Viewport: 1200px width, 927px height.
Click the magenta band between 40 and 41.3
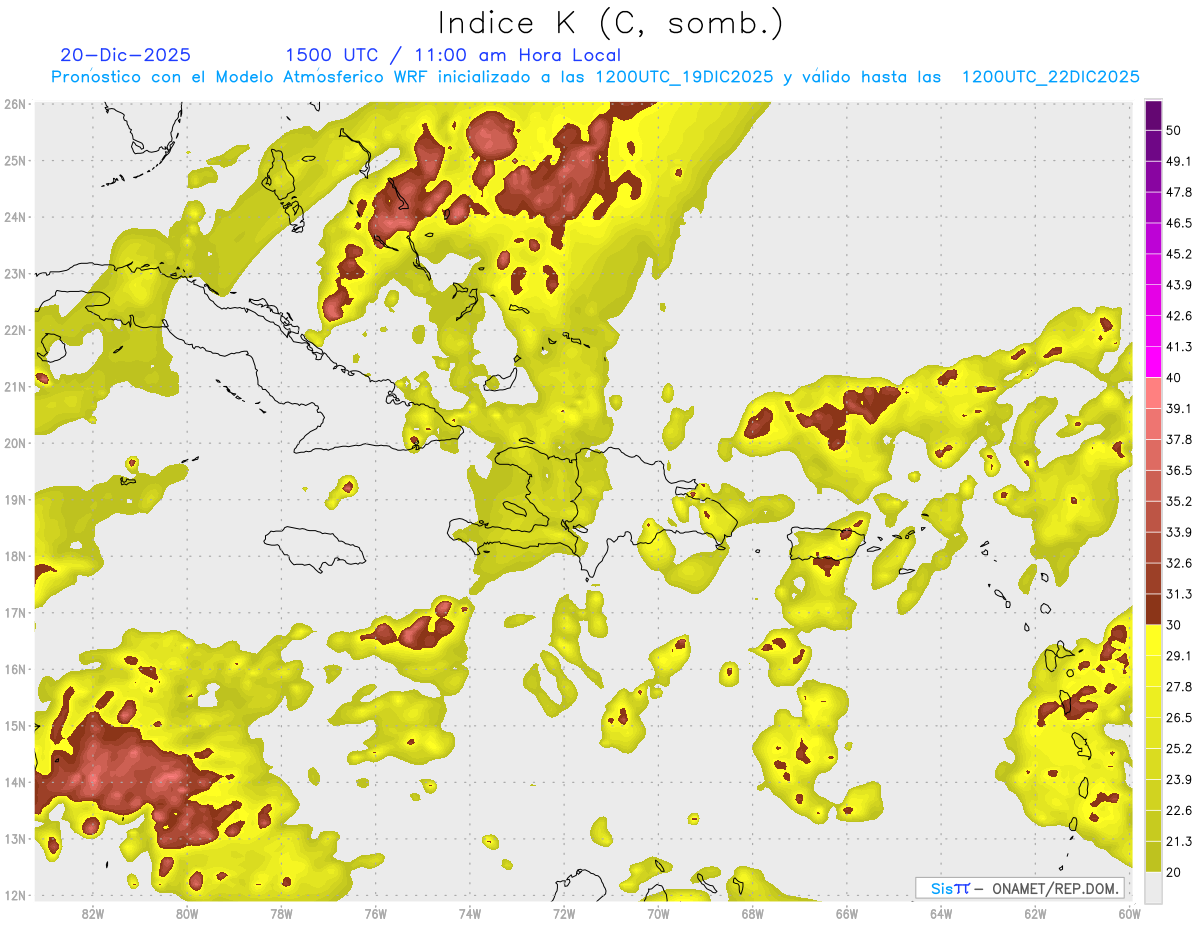[1153, 362]
